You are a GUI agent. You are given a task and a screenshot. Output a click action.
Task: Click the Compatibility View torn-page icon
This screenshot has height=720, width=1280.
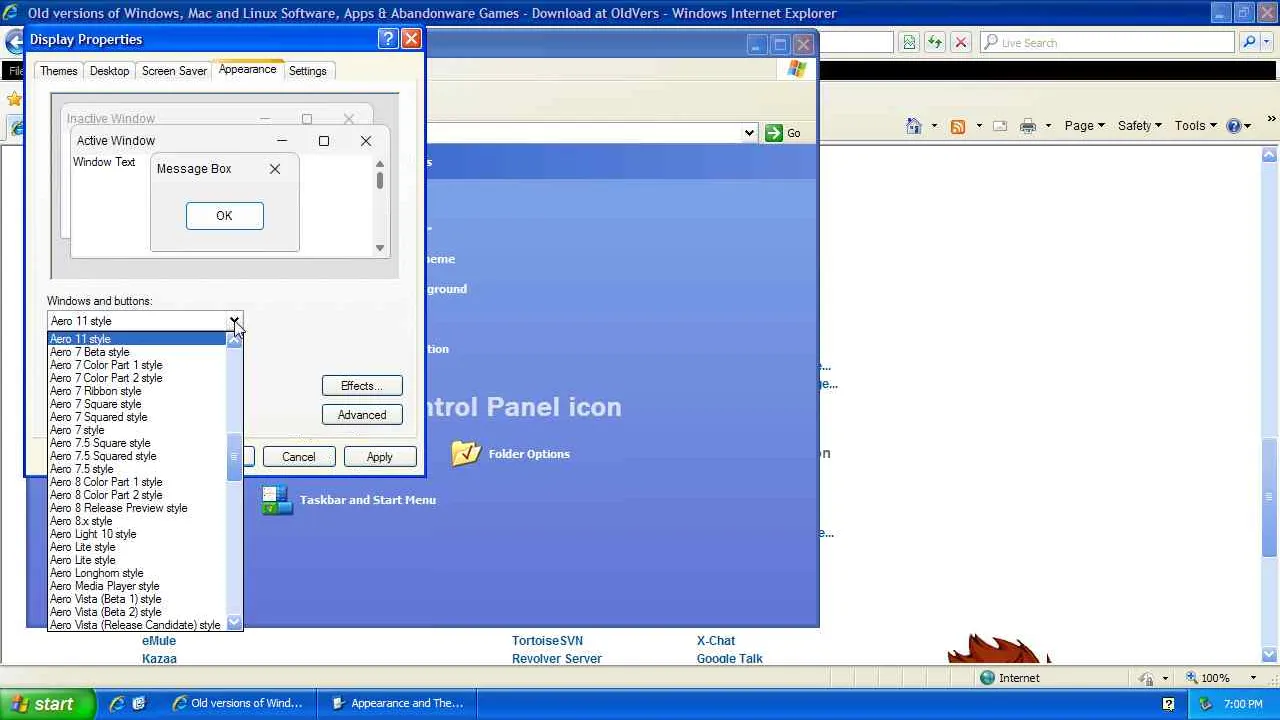click(909, 43)
